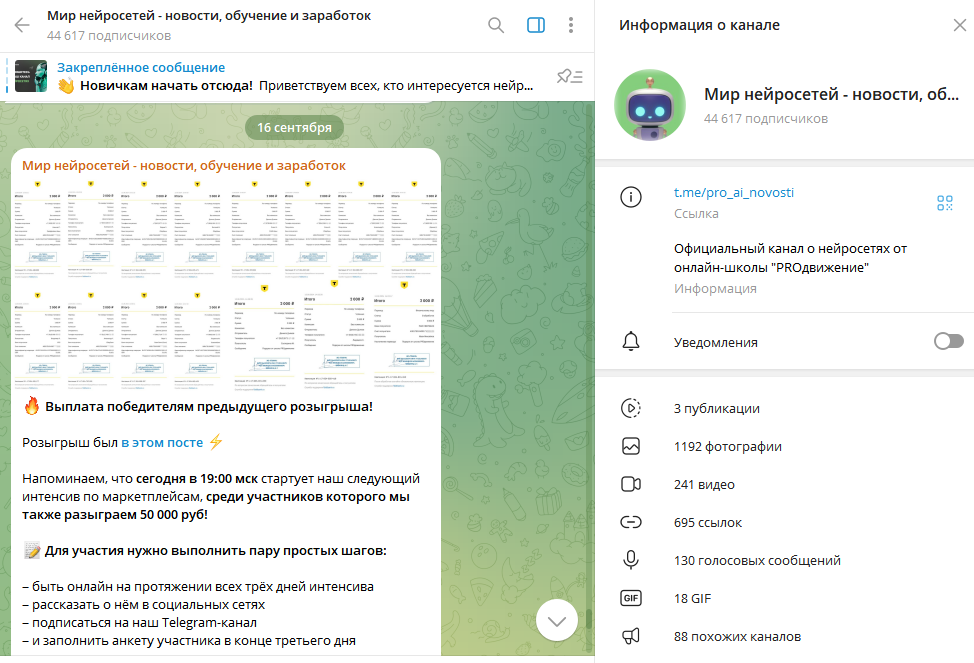Toggle the Уведомления notifications switch
Screen dimensions: 974x663
tap(949, 341)
